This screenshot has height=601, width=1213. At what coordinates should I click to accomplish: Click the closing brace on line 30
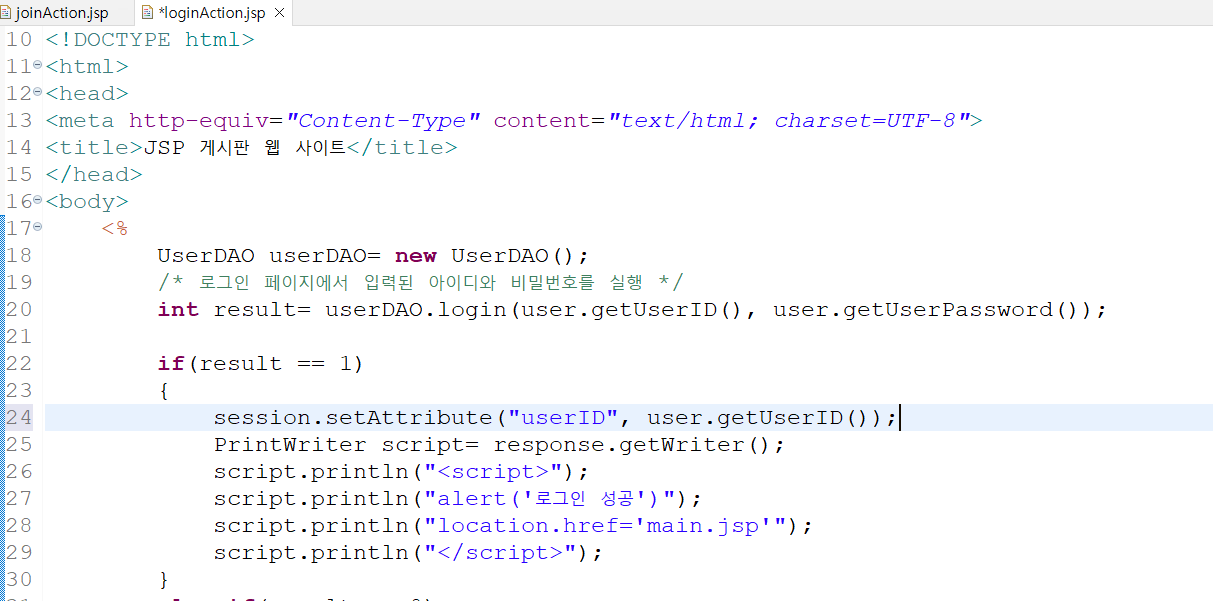(164, 580)
